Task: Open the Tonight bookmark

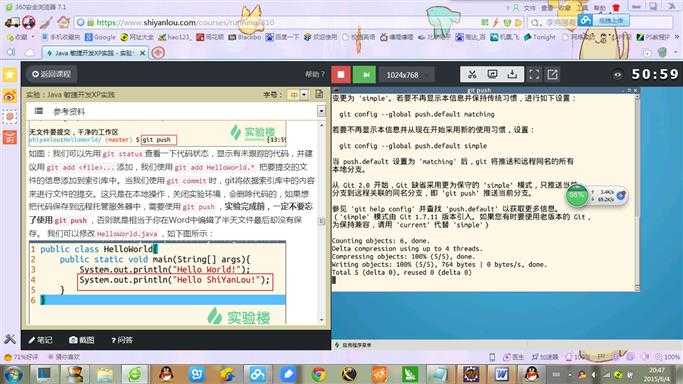Action: (540, 37)
